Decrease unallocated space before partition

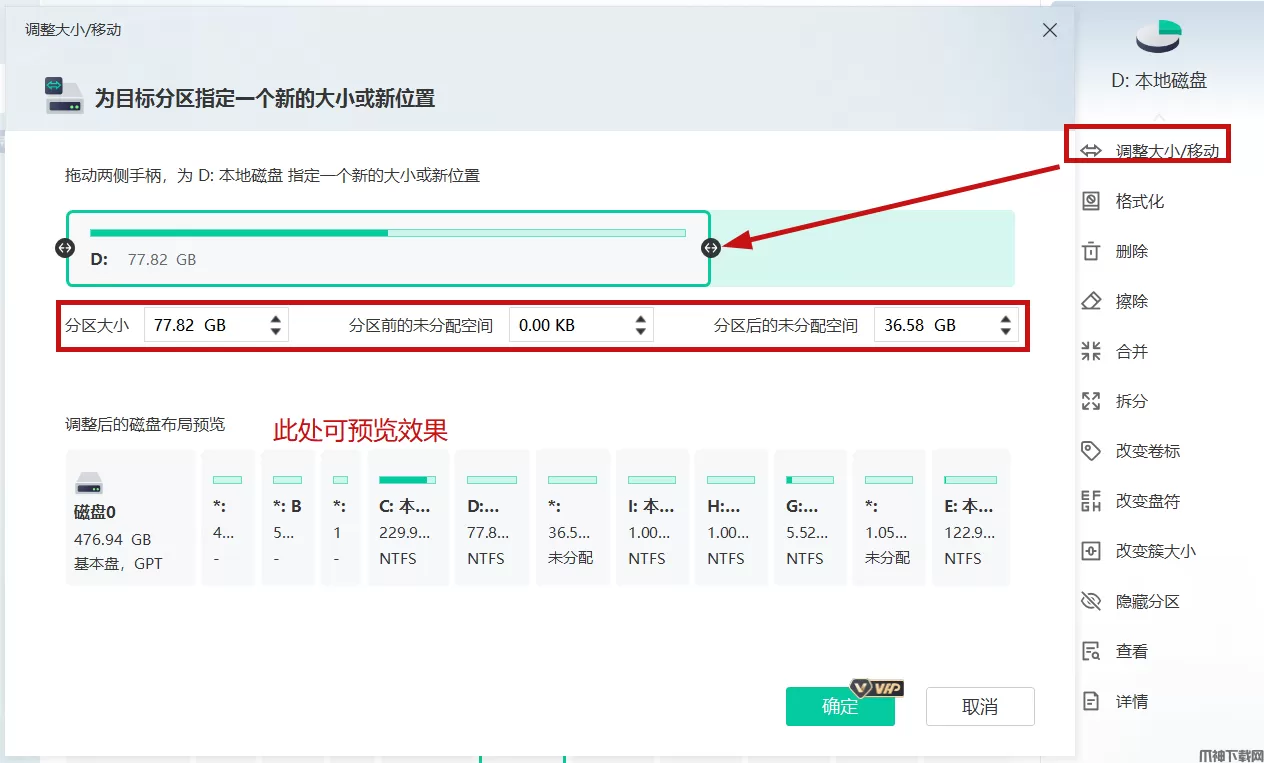pyautogui.click(x=641, y=332)
